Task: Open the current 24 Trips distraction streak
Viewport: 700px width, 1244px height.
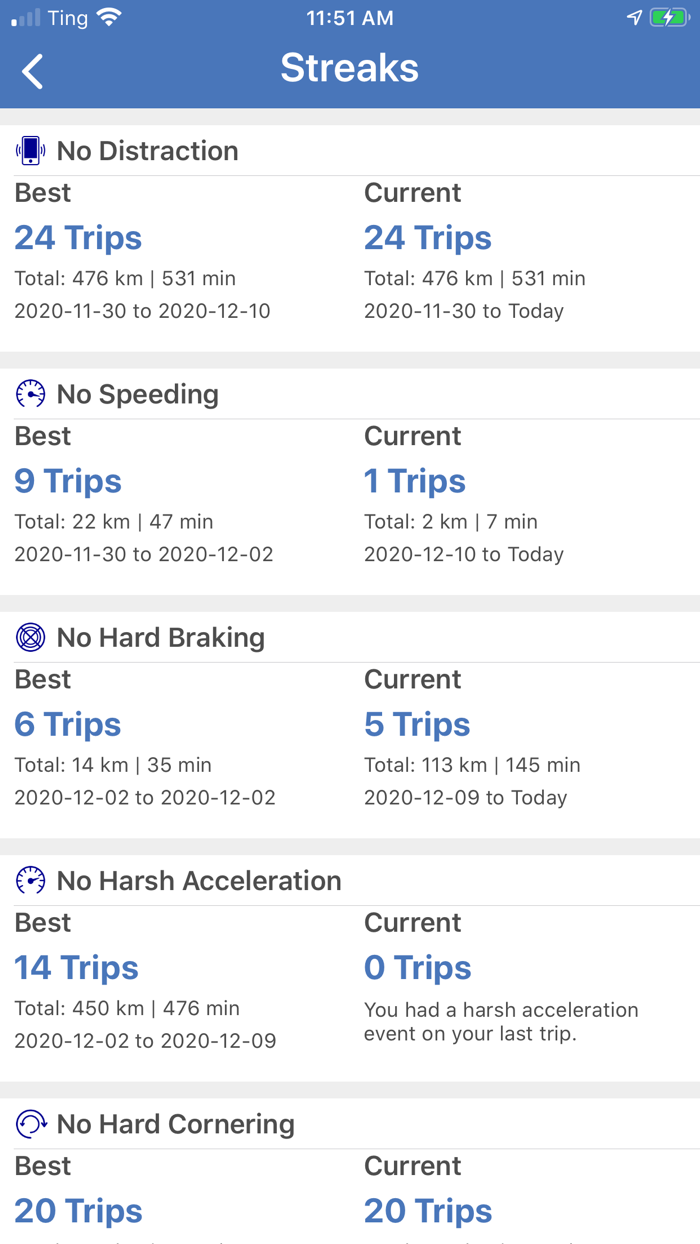Action: (428, 238)
